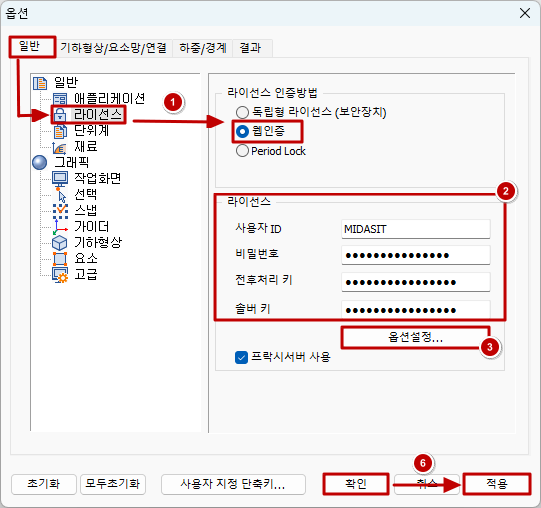Screen dimensions: 541x508
Task: Switch to 기하형상/요소망/연결 tab
Action: pos(114,48)
